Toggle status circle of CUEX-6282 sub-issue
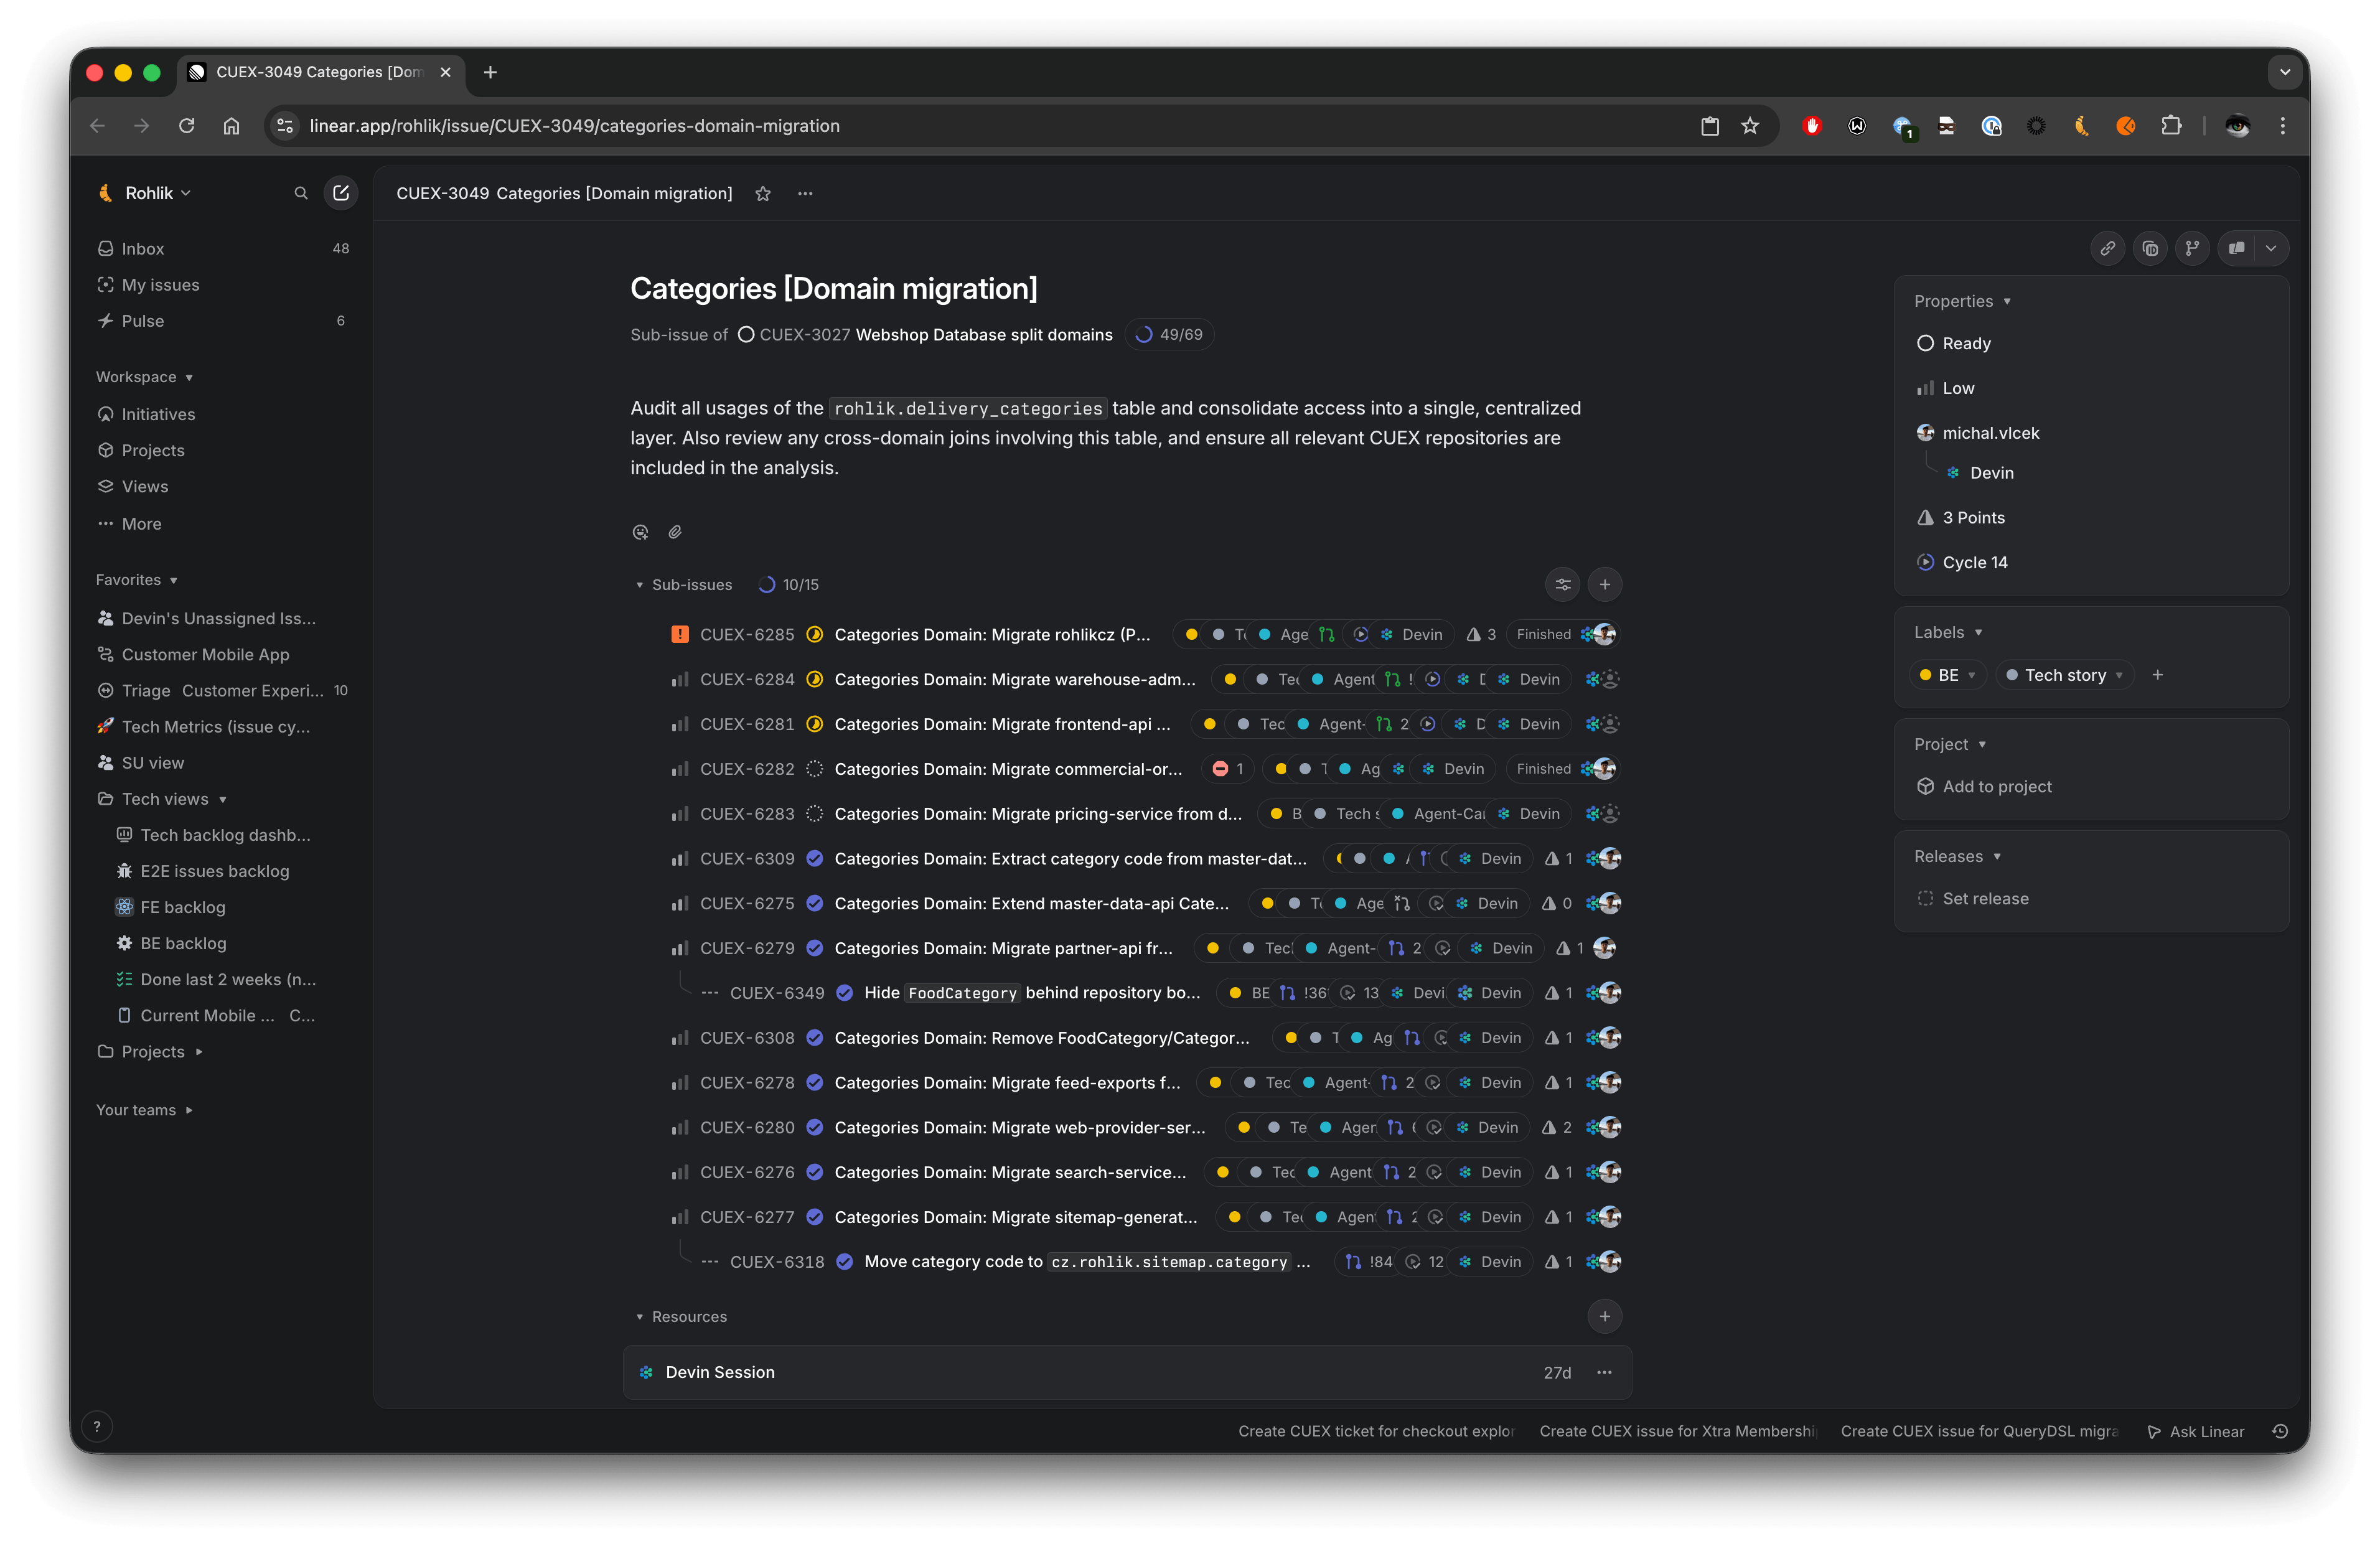Screen dimensions: 2380x1546 pos(814,769)
